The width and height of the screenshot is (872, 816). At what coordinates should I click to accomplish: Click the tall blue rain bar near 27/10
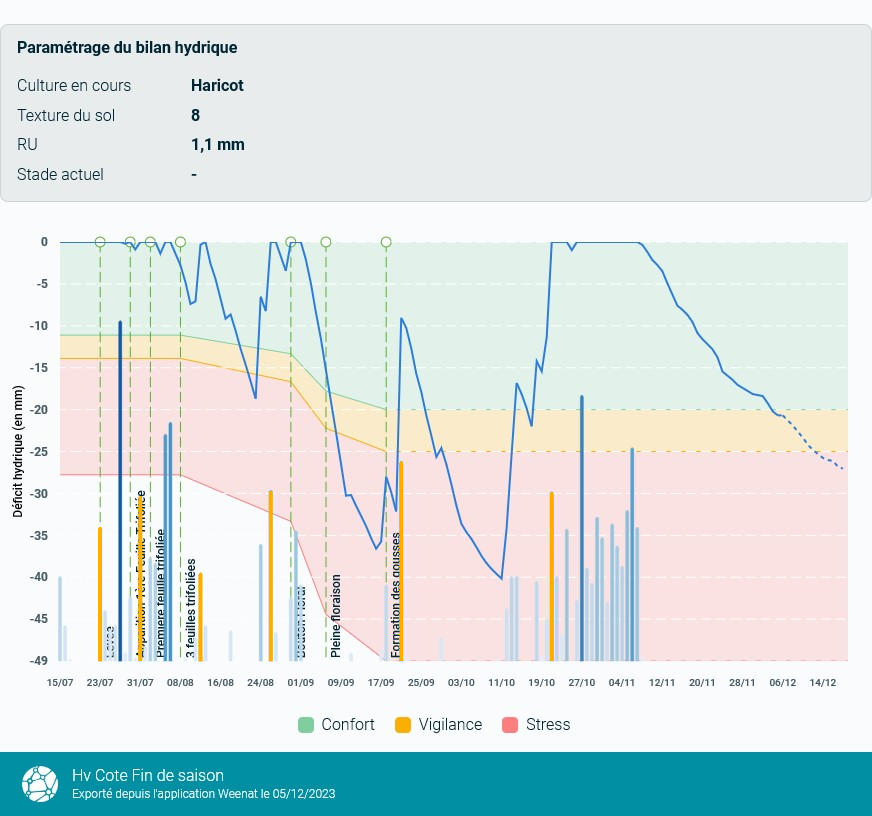[582, 528]
